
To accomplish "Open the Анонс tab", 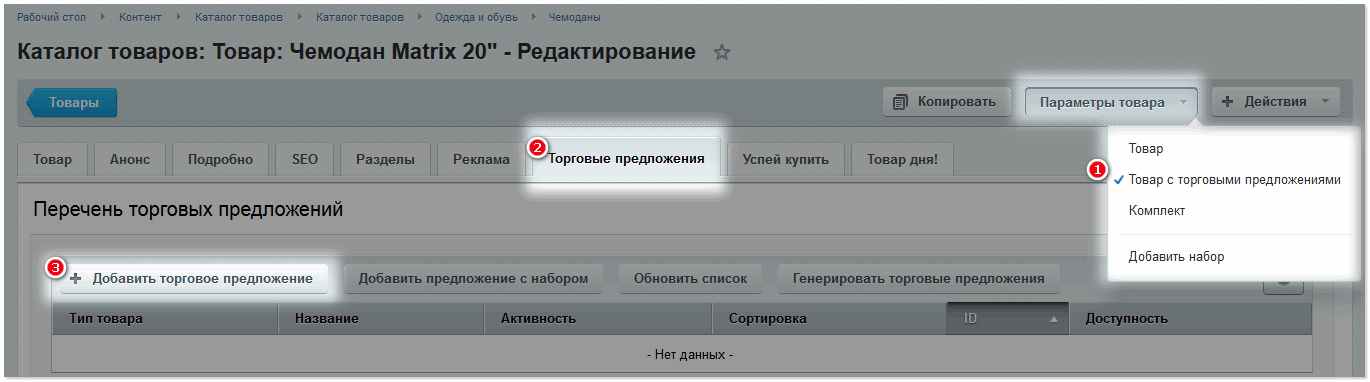I will 130,159.
